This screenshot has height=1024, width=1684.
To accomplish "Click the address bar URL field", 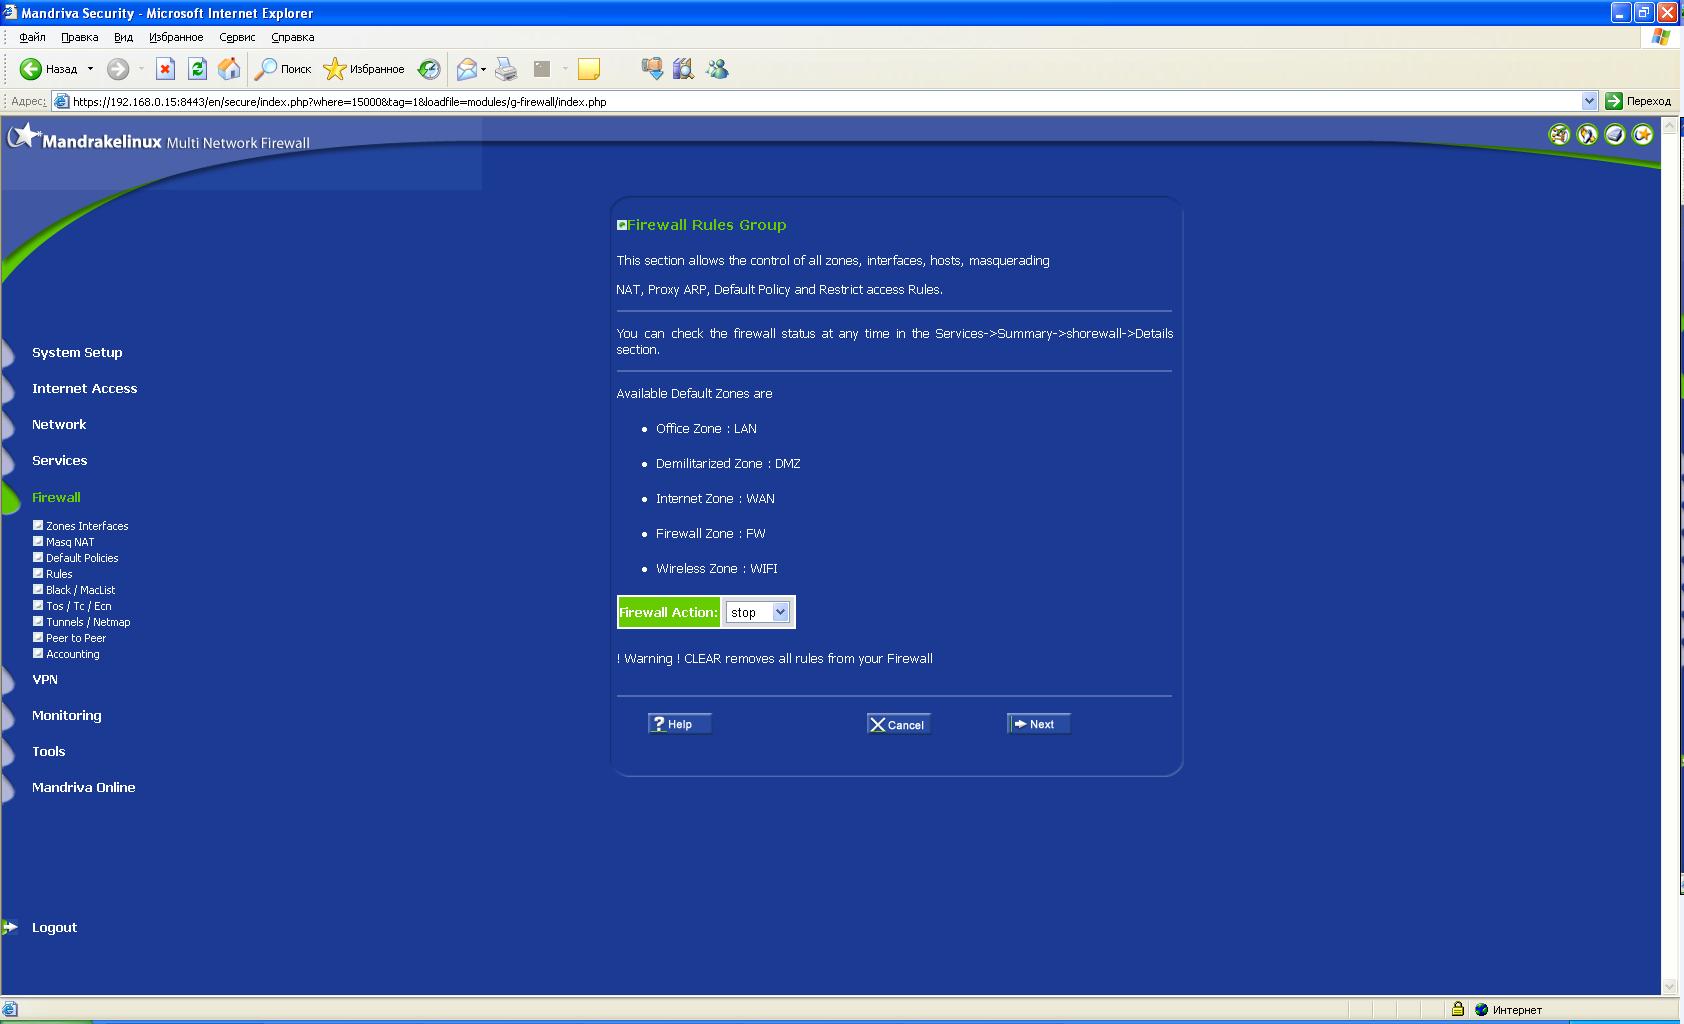I will (825, 101).
